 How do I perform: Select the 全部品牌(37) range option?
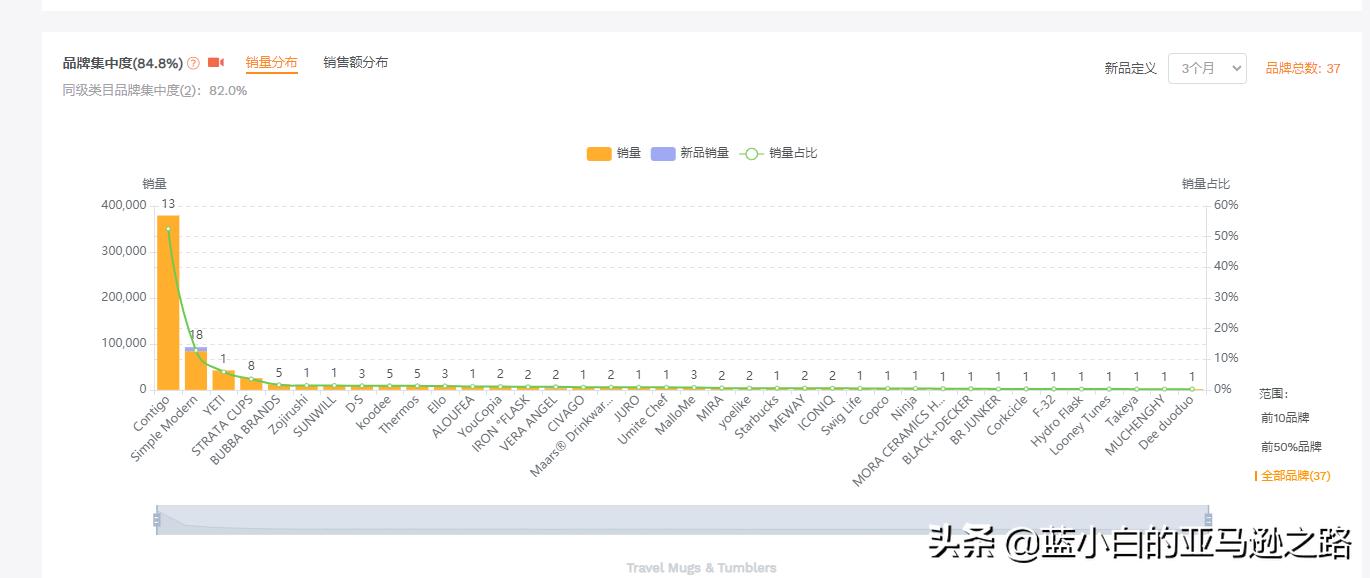[1295, 476]
